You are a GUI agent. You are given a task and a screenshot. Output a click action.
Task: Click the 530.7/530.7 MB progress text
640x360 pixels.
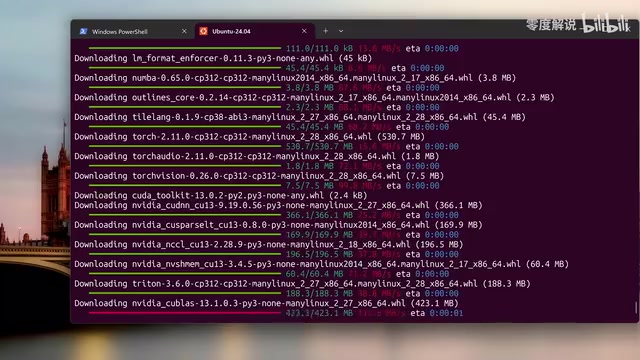[319, 147]
